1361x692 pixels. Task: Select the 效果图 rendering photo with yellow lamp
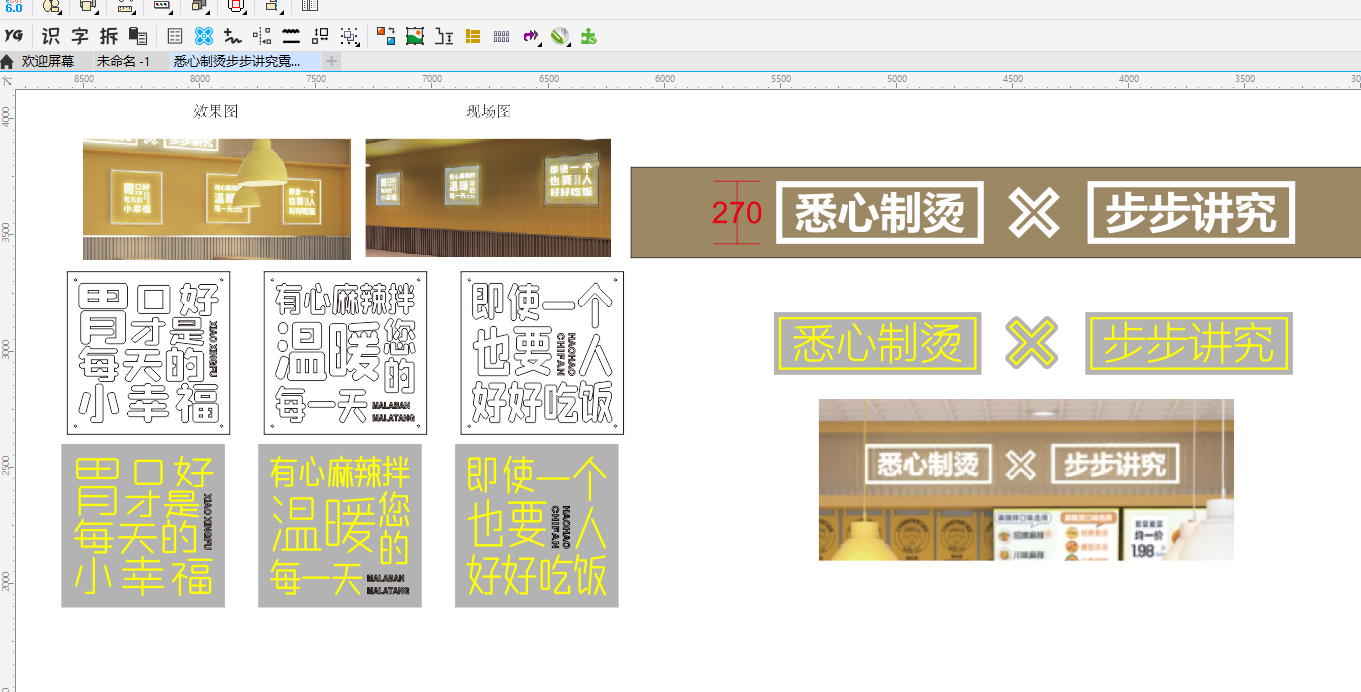pyautogui.click(x=217, y=199)
